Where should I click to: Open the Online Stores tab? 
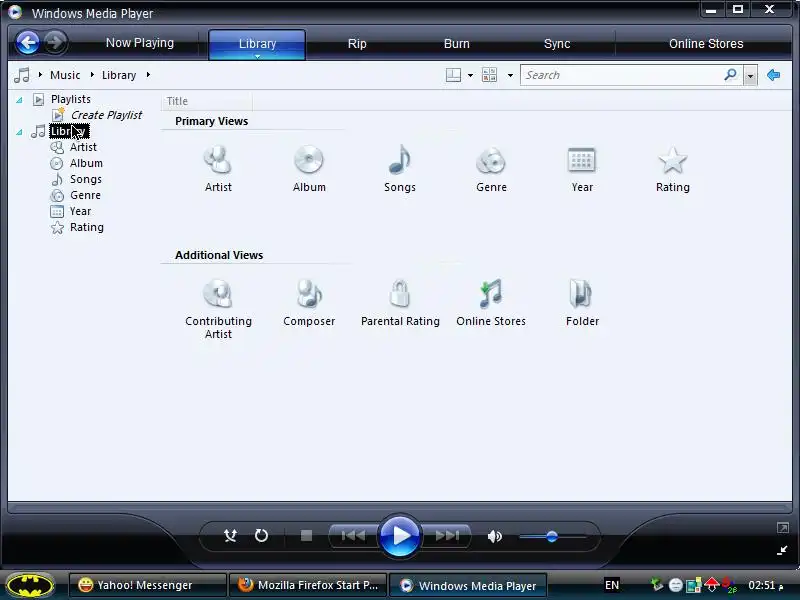[706, 43]
